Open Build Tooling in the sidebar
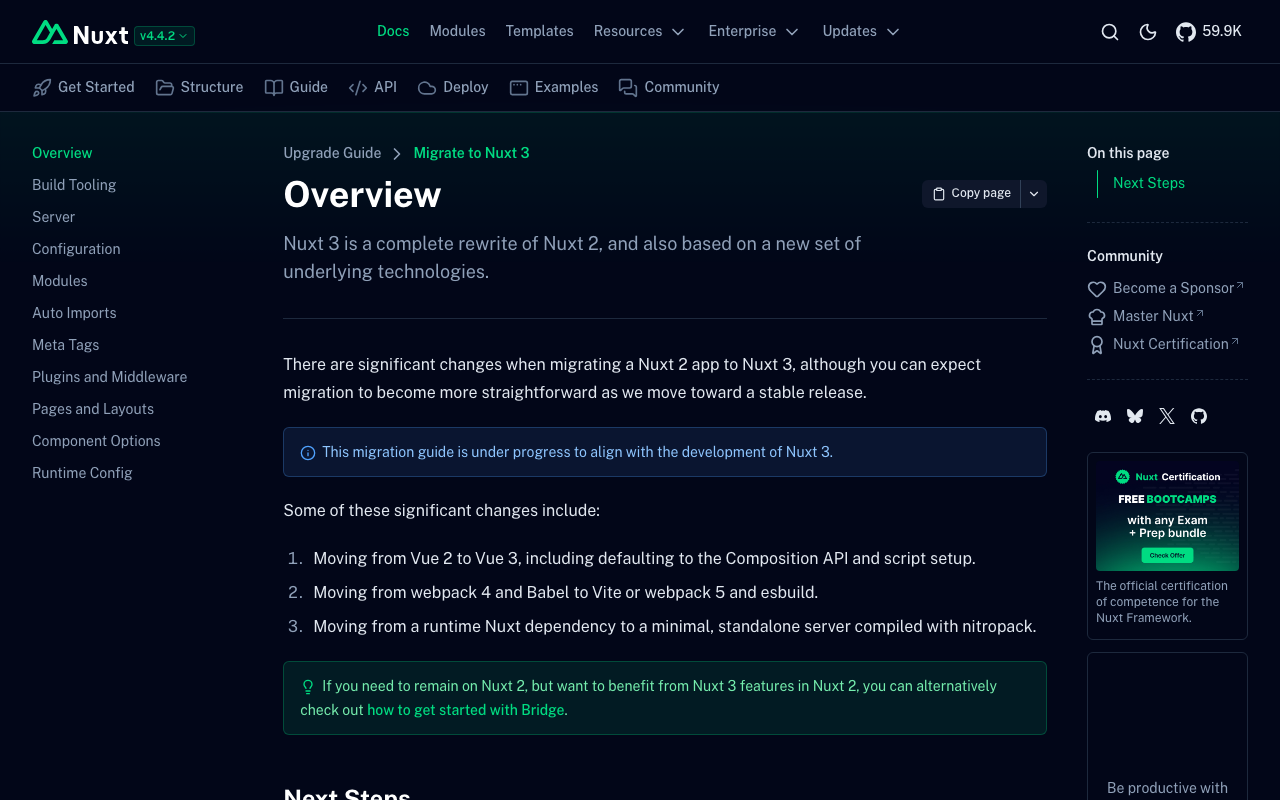Viewport: 1280px width, 800px height. pos(74,185)
